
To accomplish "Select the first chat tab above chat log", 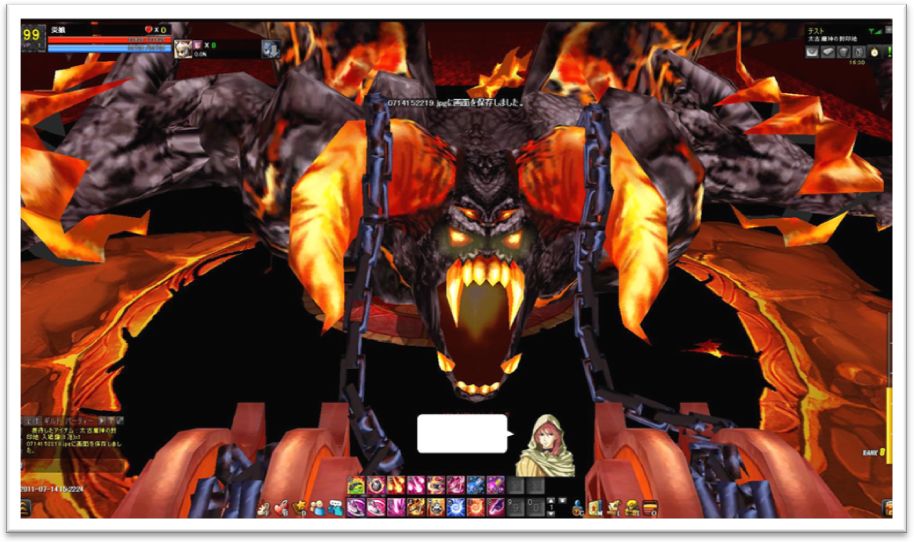I will [x=32, y=421].
